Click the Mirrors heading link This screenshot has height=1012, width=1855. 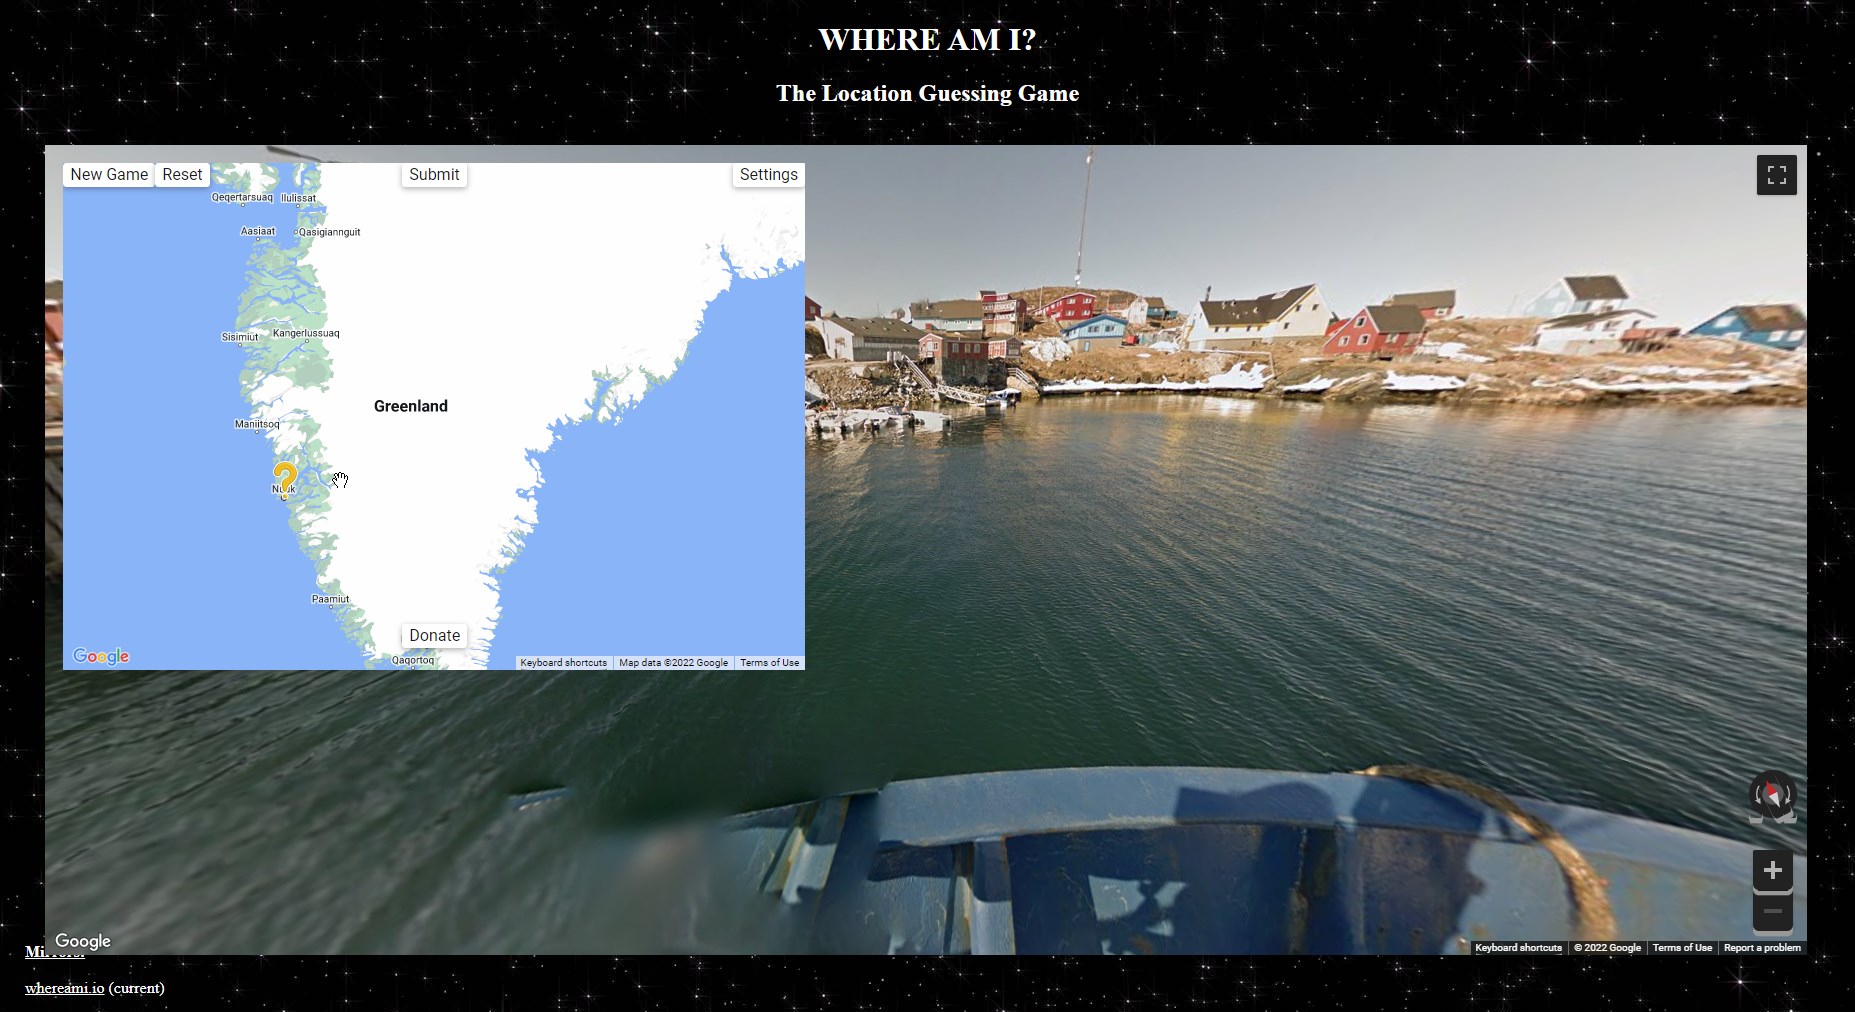click(54, 951)
